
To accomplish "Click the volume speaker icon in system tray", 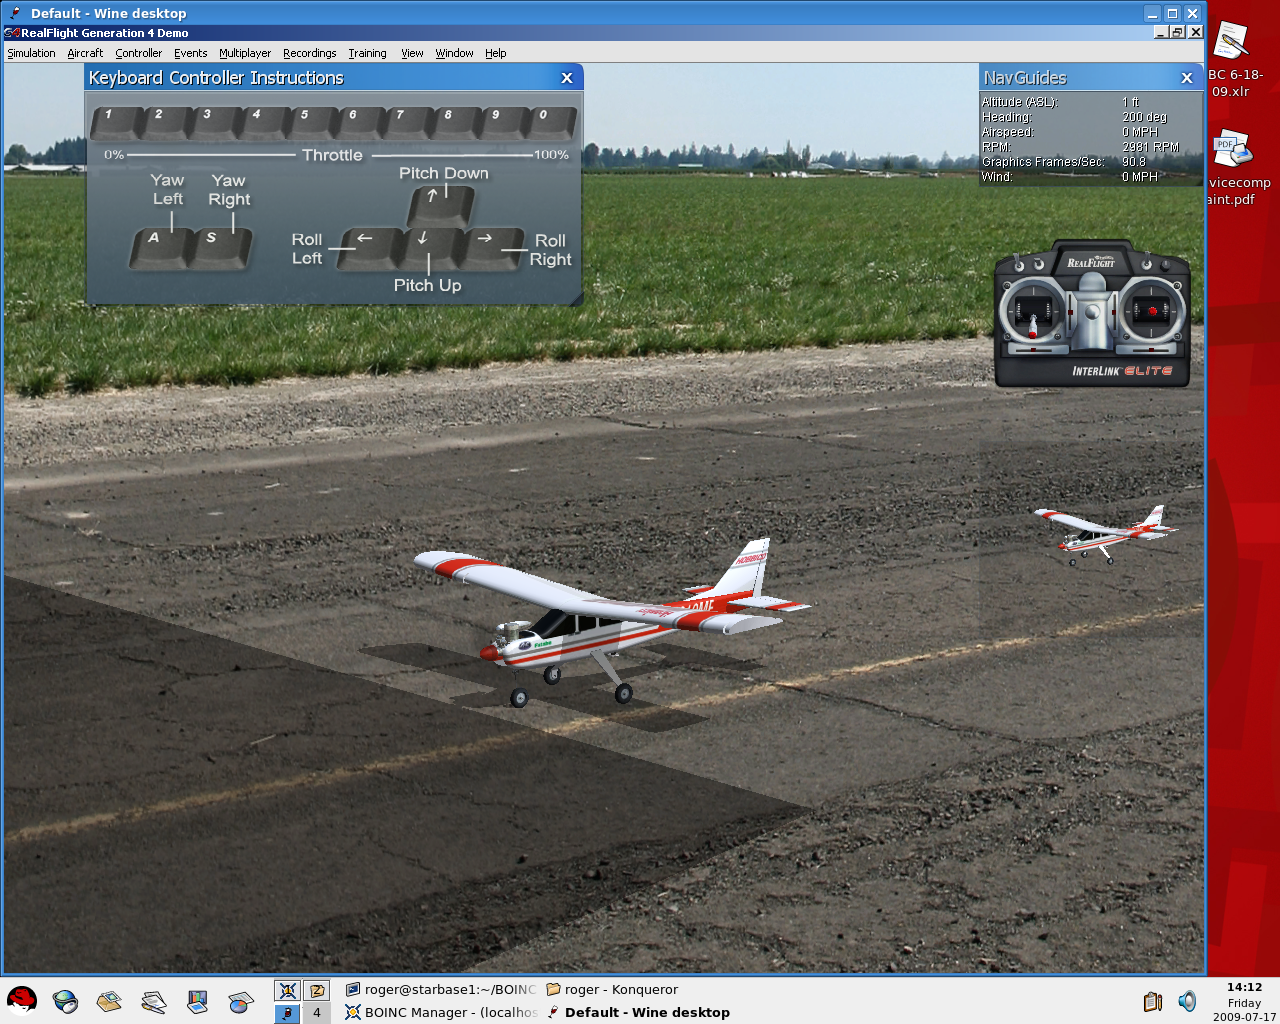I will (x=1187, y=1001).
